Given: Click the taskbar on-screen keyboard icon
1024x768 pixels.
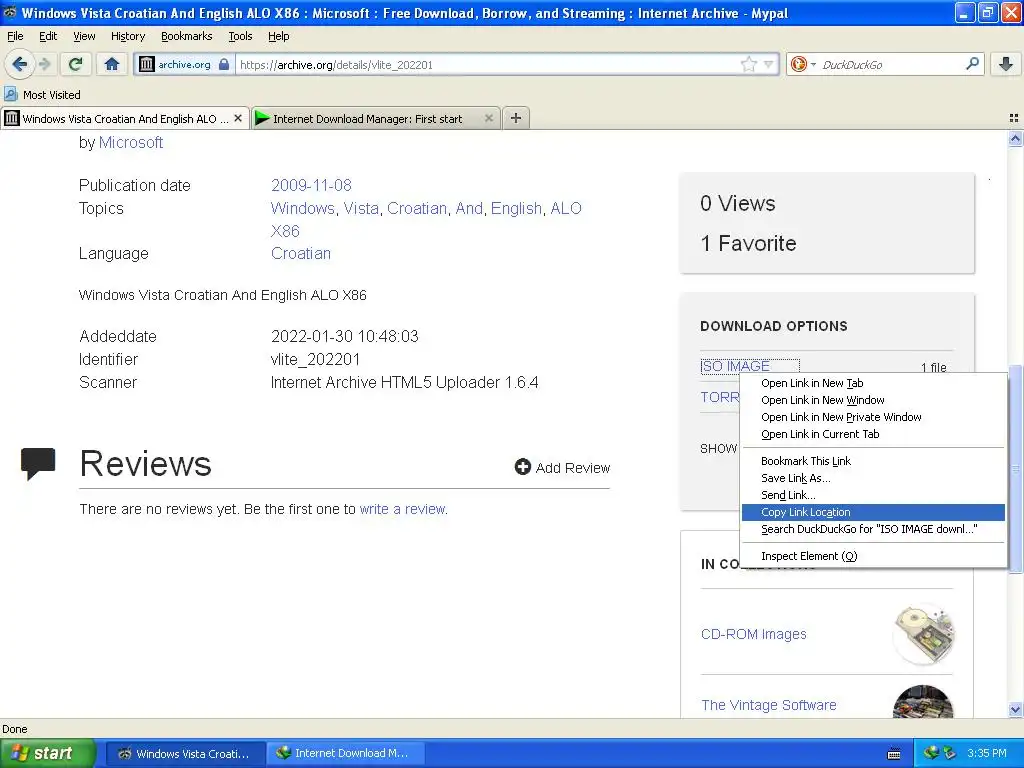Looking at the screenshot, I should [895, 754].
